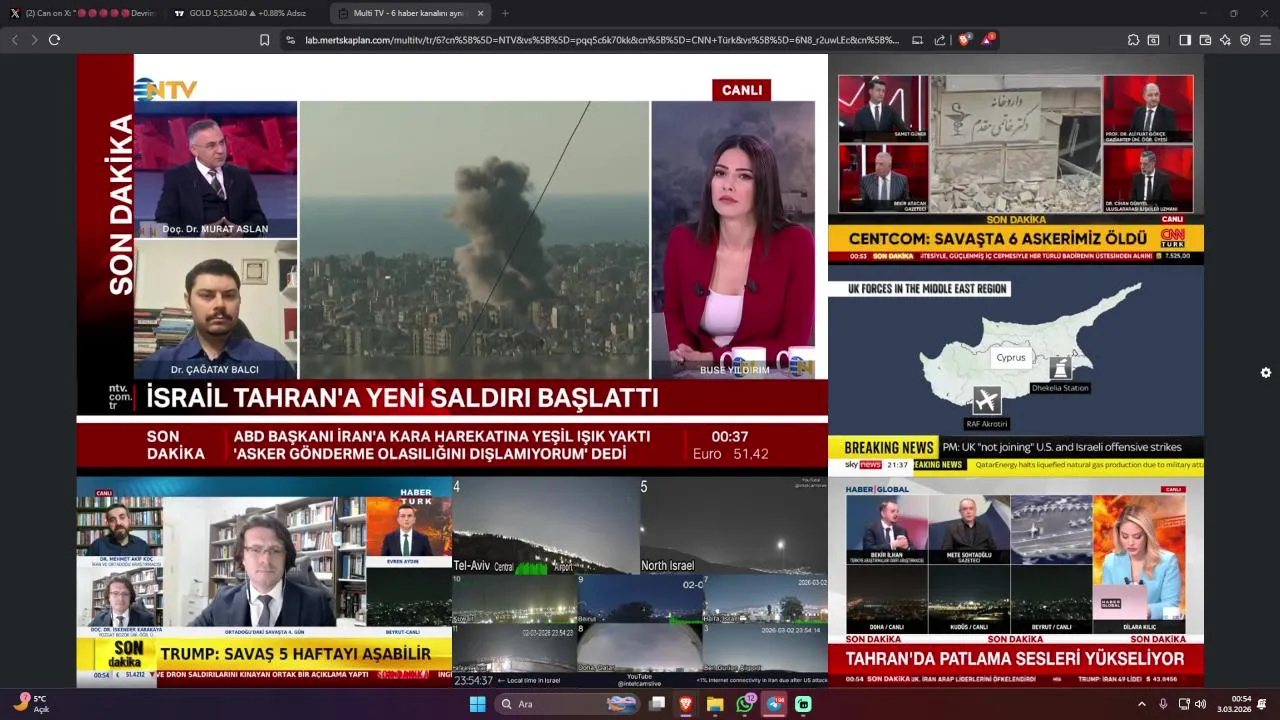Go forward in browser history

(x=34, y=40)
